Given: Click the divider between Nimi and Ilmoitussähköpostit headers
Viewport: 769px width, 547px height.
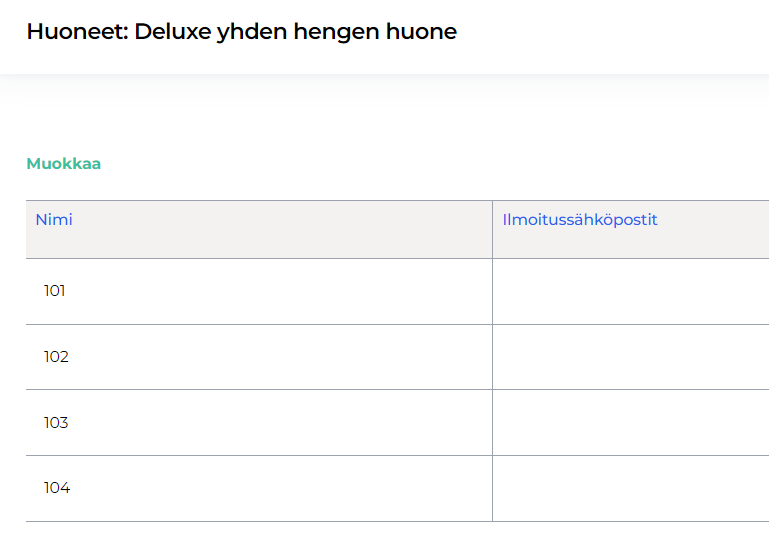Looking at the screenshot, I should [x=492, y=229].
